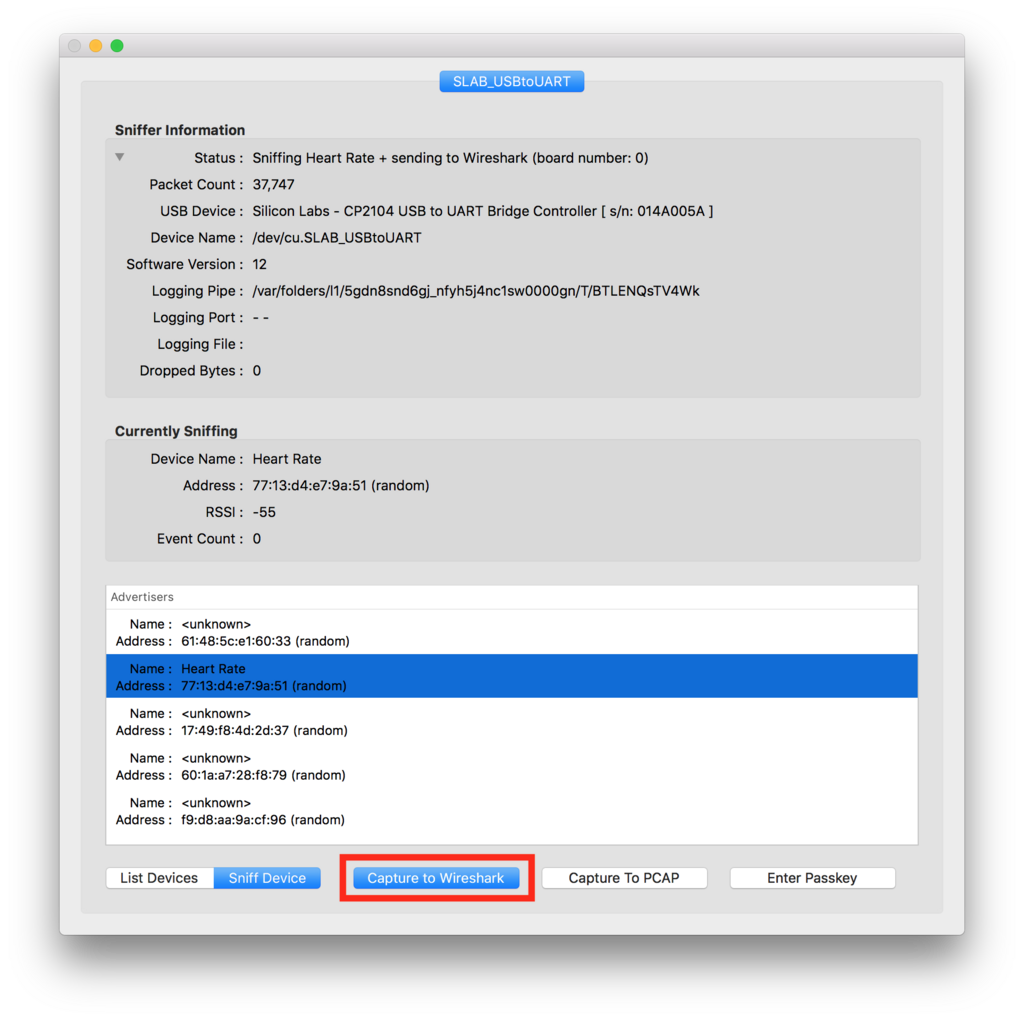Image resolution: width=1024 pixels, height=1020 pixels.
Task: Click the Status sniffing text
Action: pyautogui.click(x=451, y=158)
